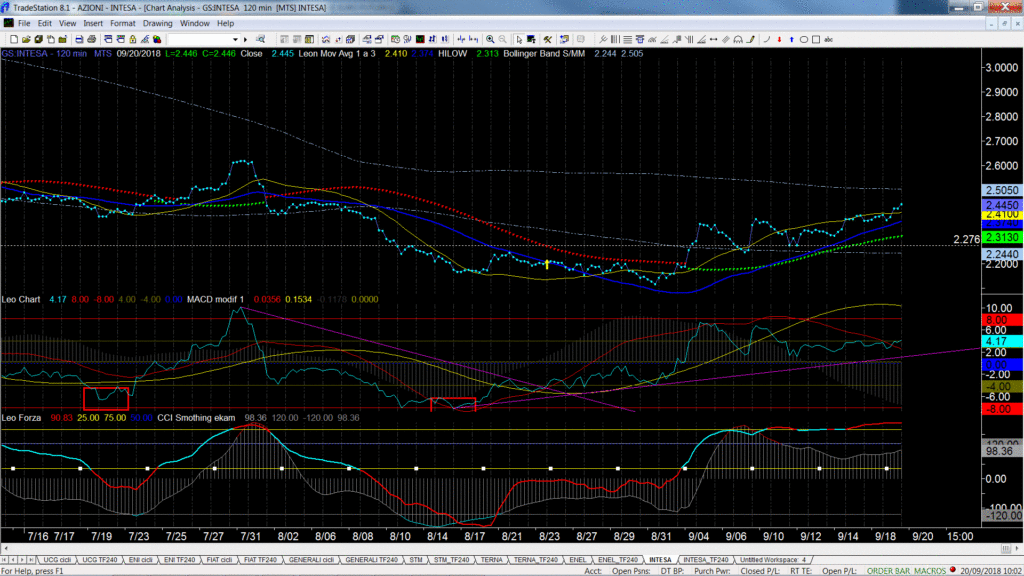Viewport: 1024px width, 576px height.
Task: Click the right arrow go button beside symbol box
Action: 246,39
